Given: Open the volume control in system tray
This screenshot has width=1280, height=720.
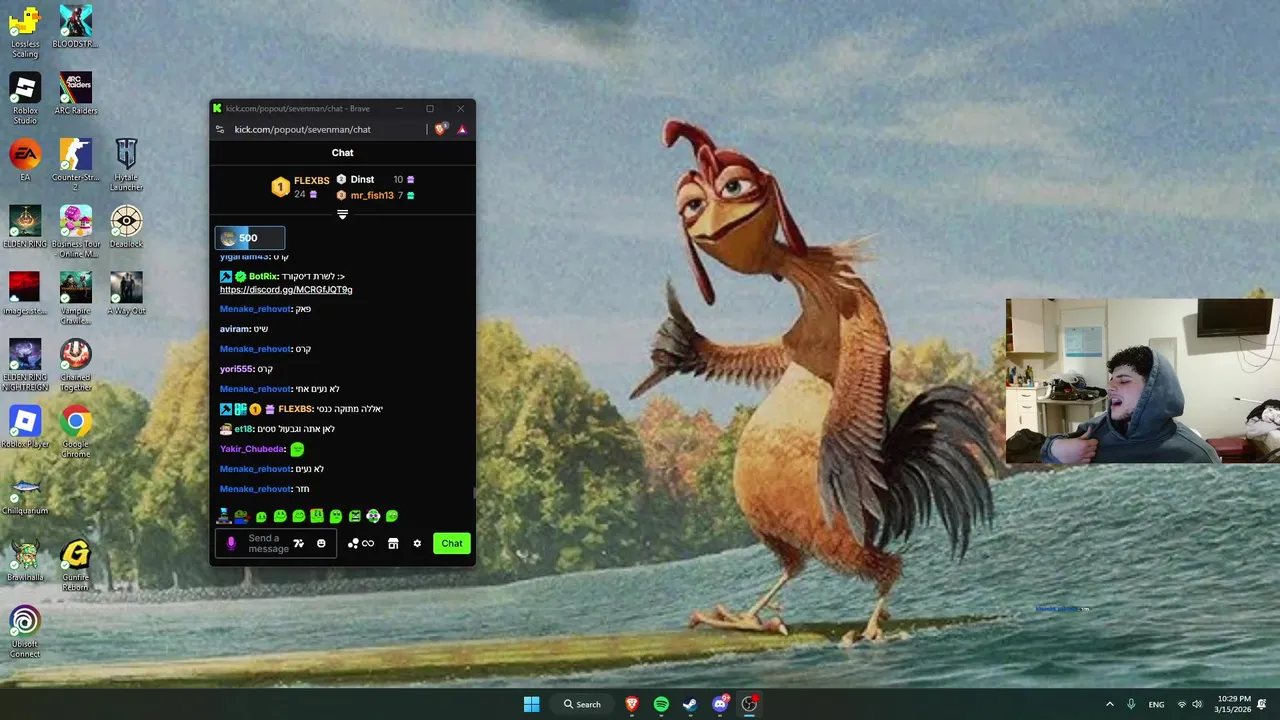Looking at the screenshot, I should 1197,704.
